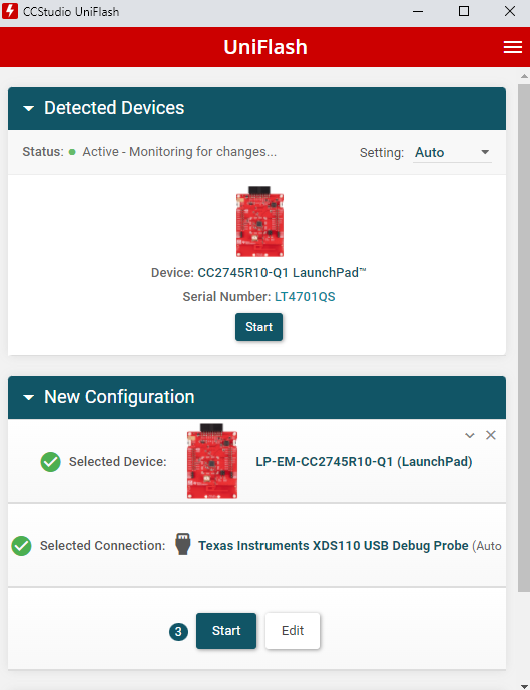Viewport: 530px width, 690px height.
Task: Click Texas Instruments XDS110 USB Debug Probe text
Action: [x=333, y=546]
